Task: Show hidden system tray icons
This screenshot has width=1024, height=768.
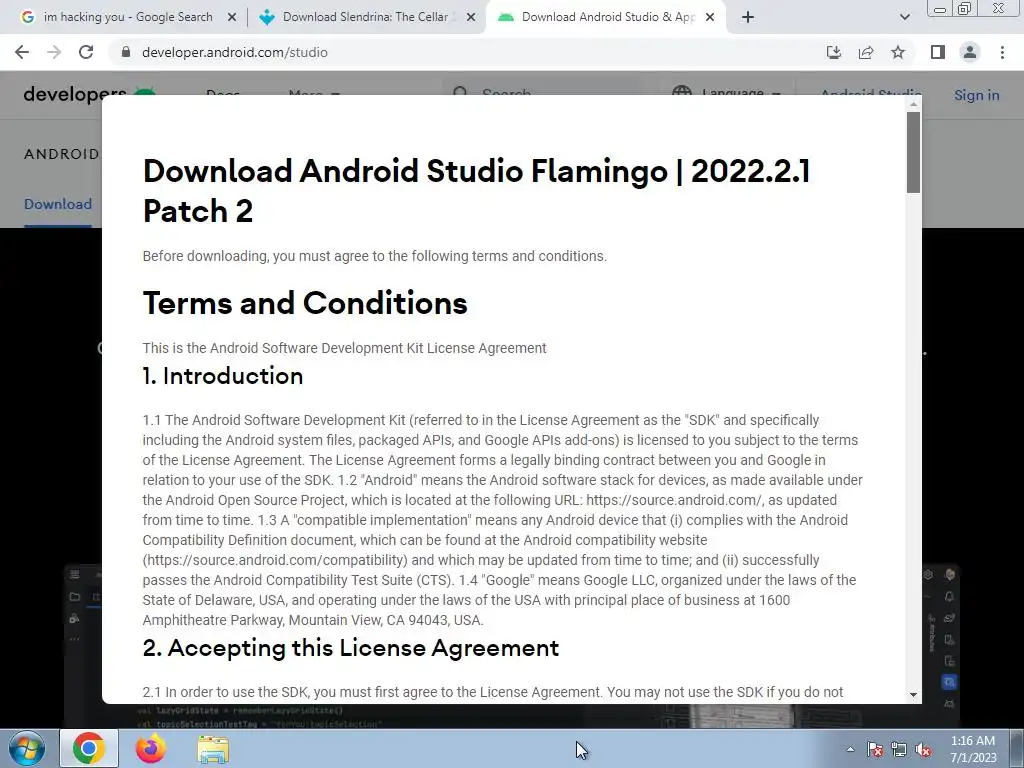Action: [x=850, y=749]
